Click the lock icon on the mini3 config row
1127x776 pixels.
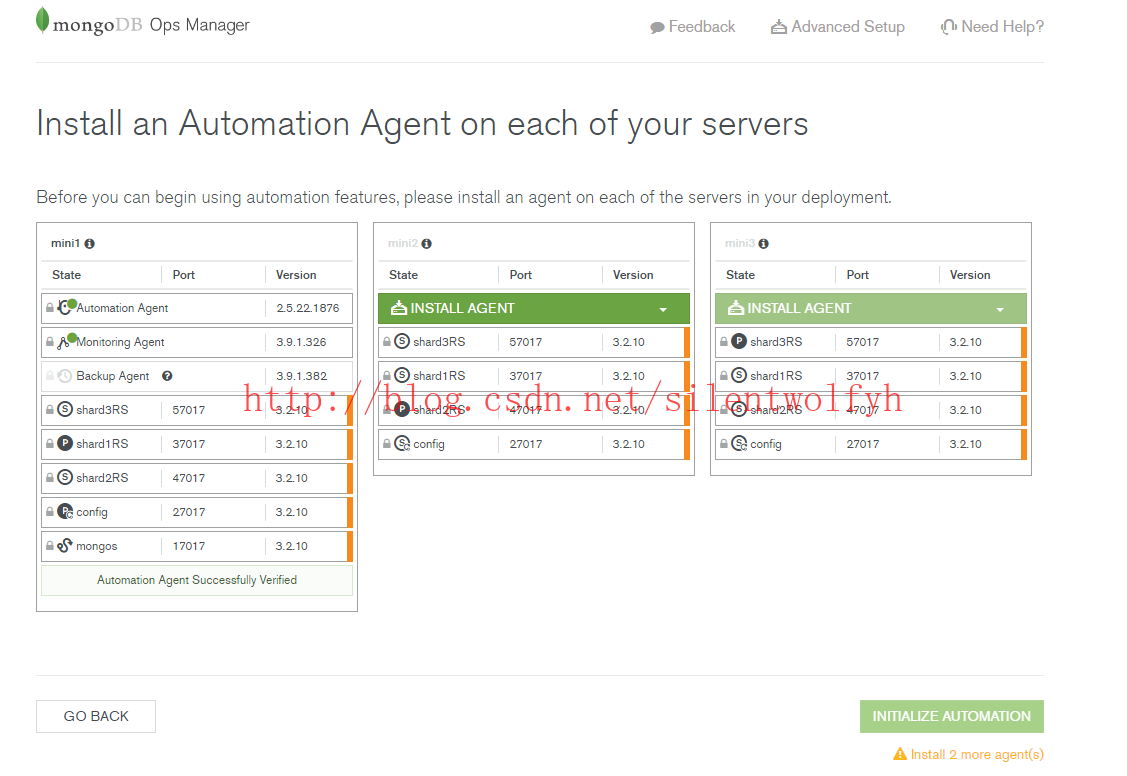(724, 444)
